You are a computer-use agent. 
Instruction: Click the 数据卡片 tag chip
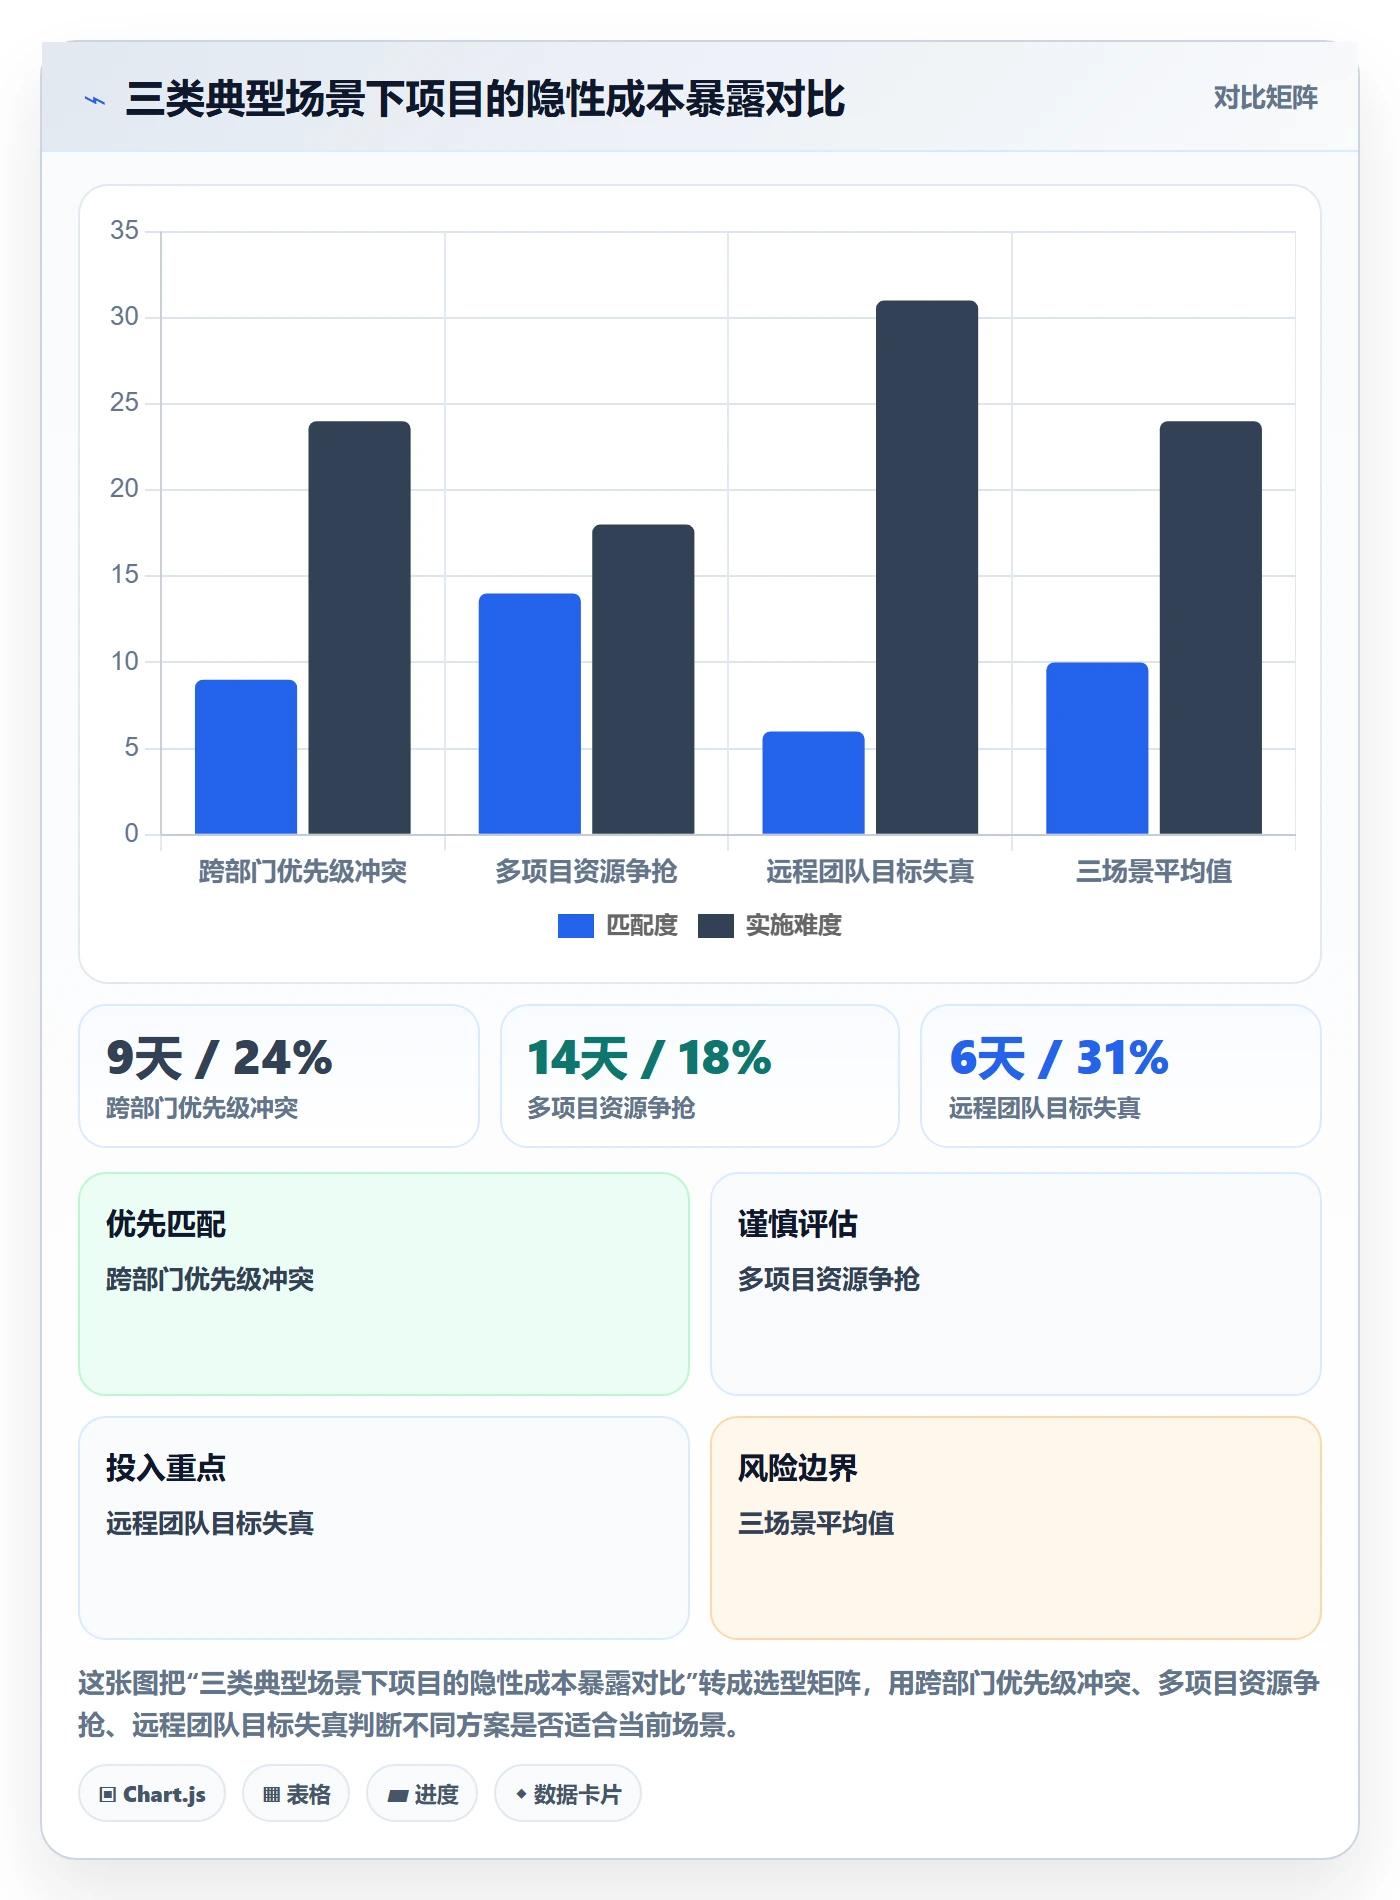[x=568, y=1794]
